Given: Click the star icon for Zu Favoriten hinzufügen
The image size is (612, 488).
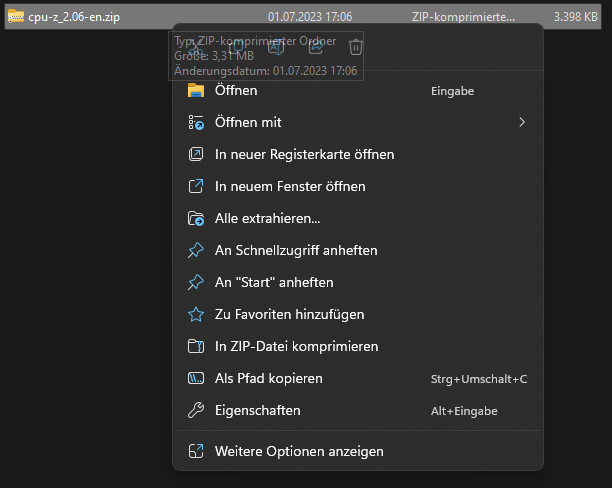Looking at the screenshot, I should (x=196, y=314).
